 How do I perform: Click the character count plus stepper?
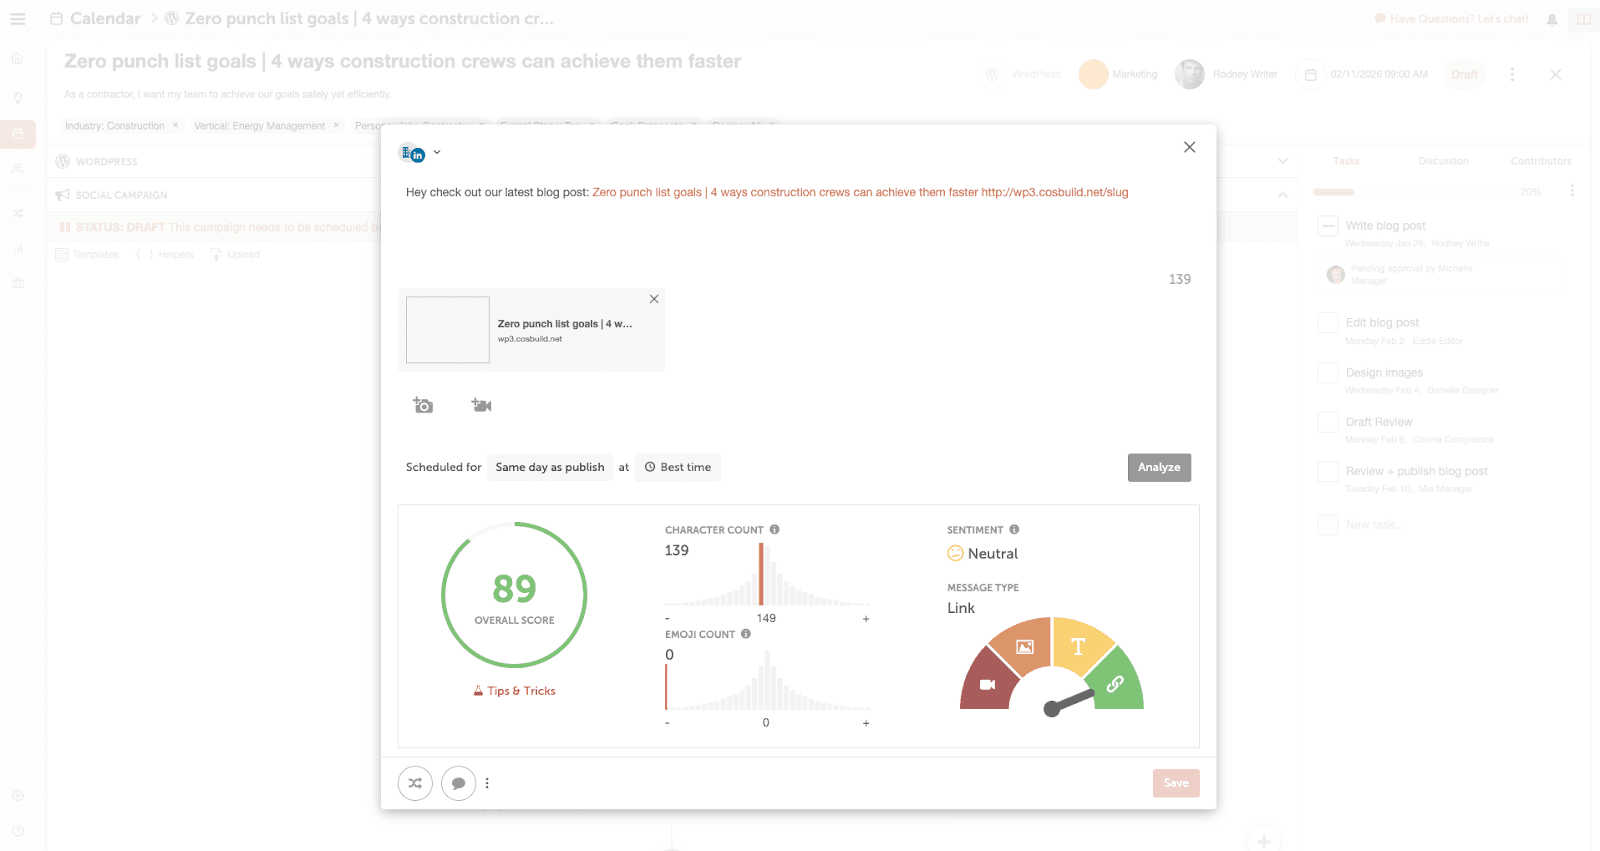click(x=866, y=619)
